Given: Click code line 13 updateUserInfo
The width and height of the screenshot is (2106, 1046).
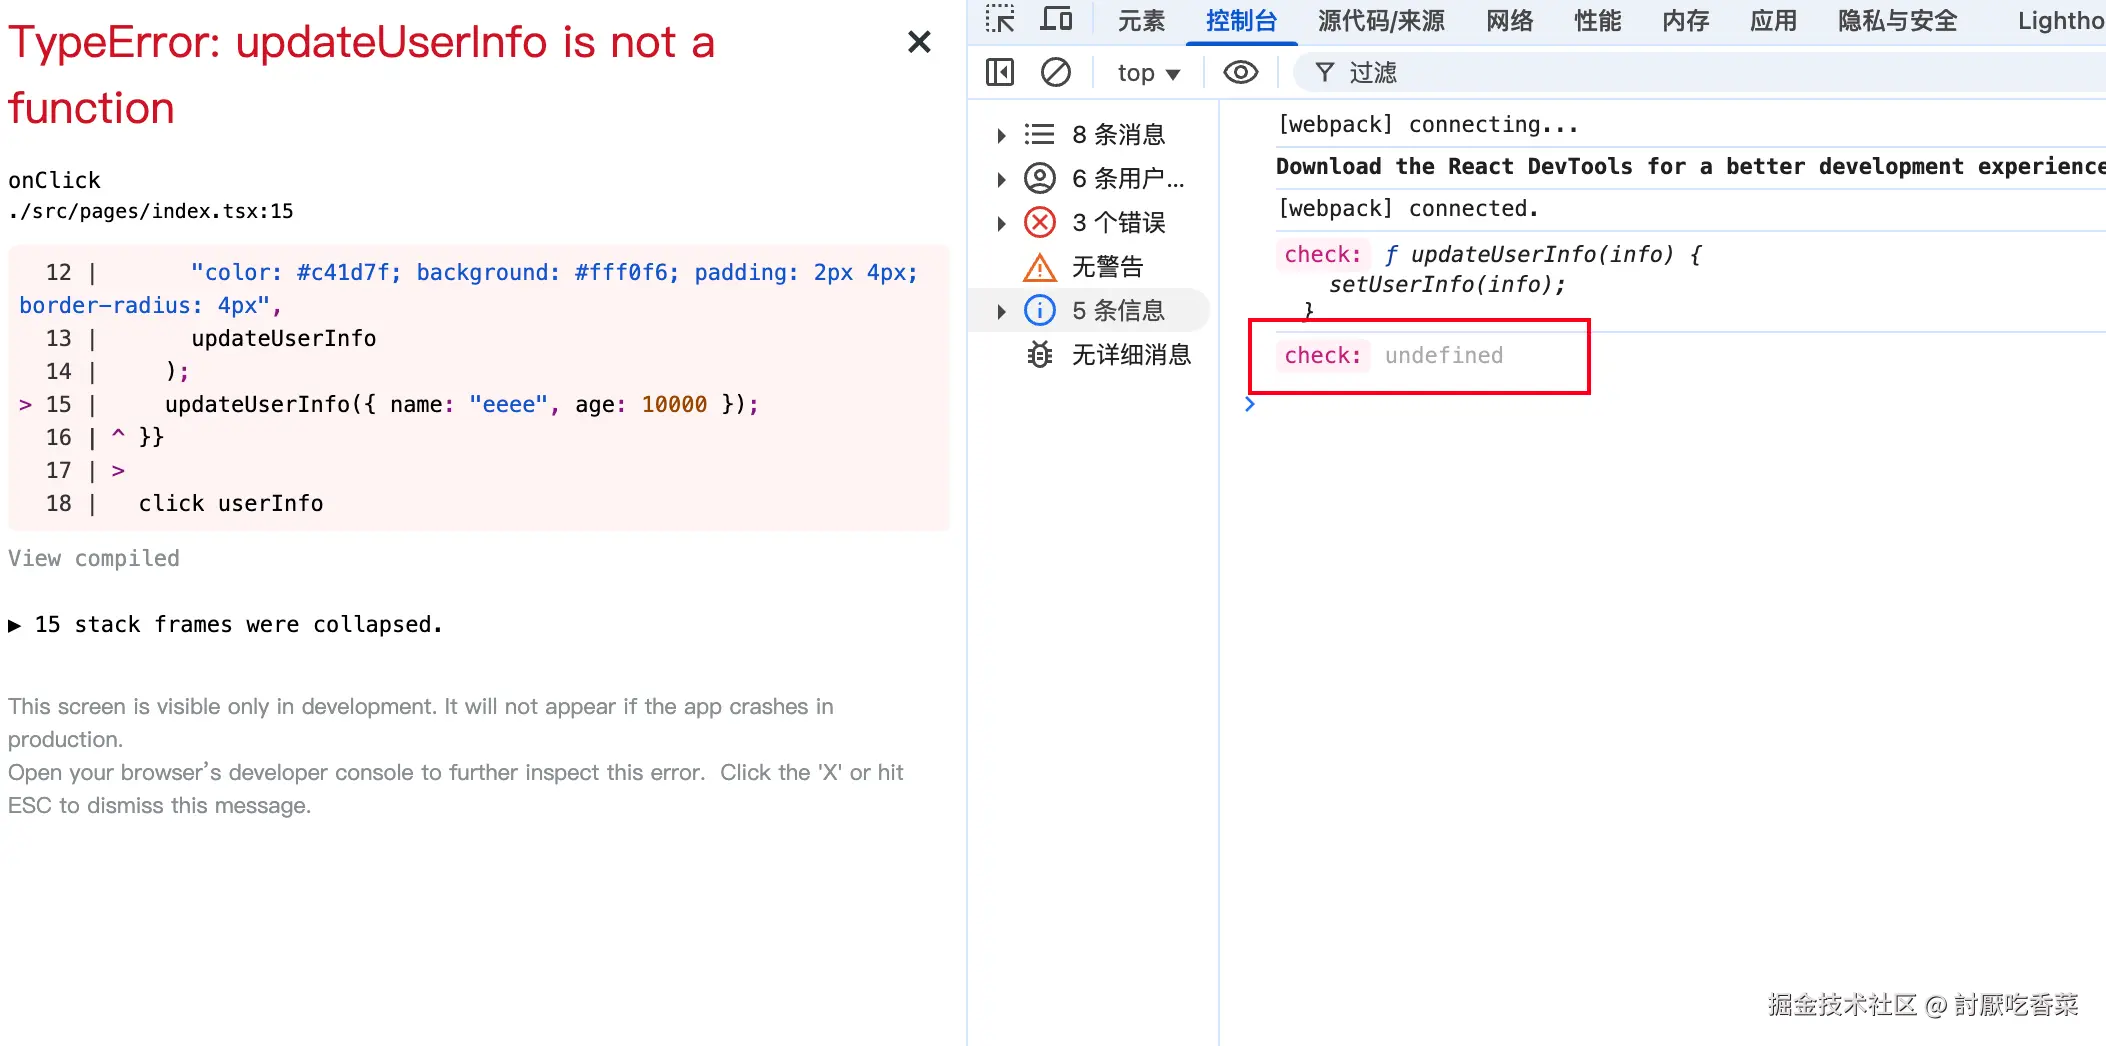Looking at the screenshot, I should [x=284, y=338].
